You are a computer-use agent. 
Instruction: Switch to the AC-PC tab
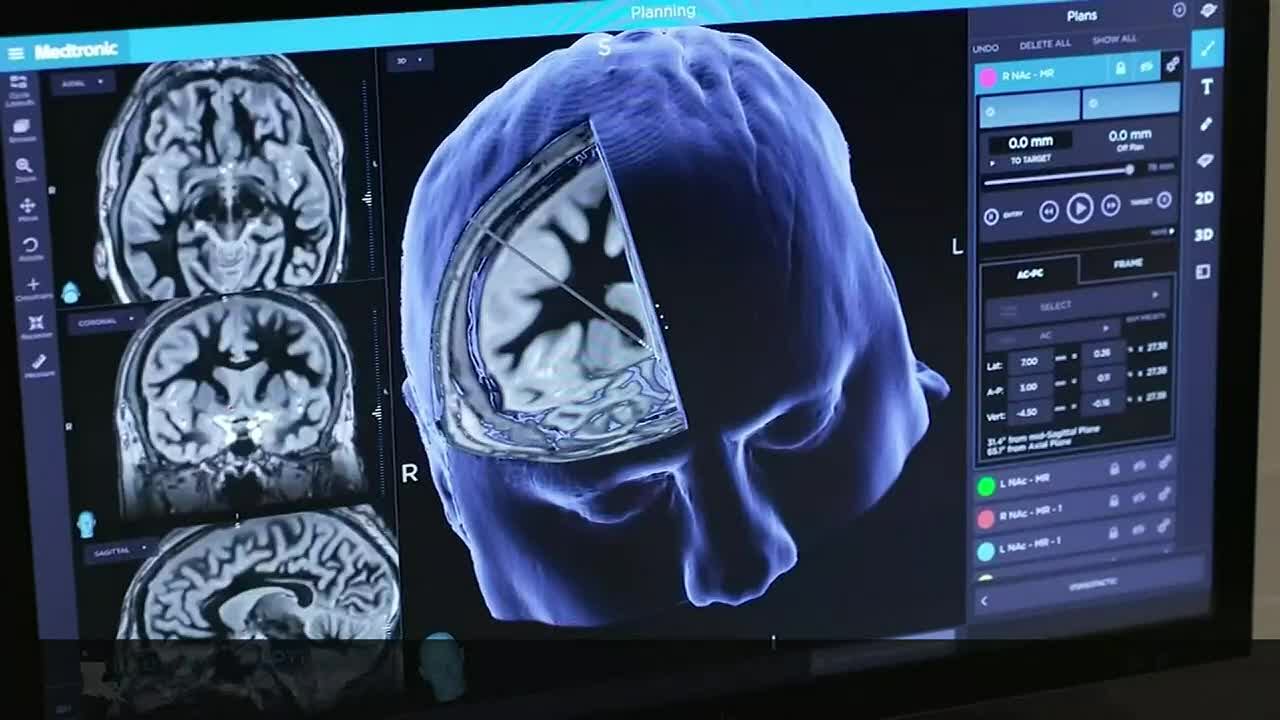tap(1030, 273)
